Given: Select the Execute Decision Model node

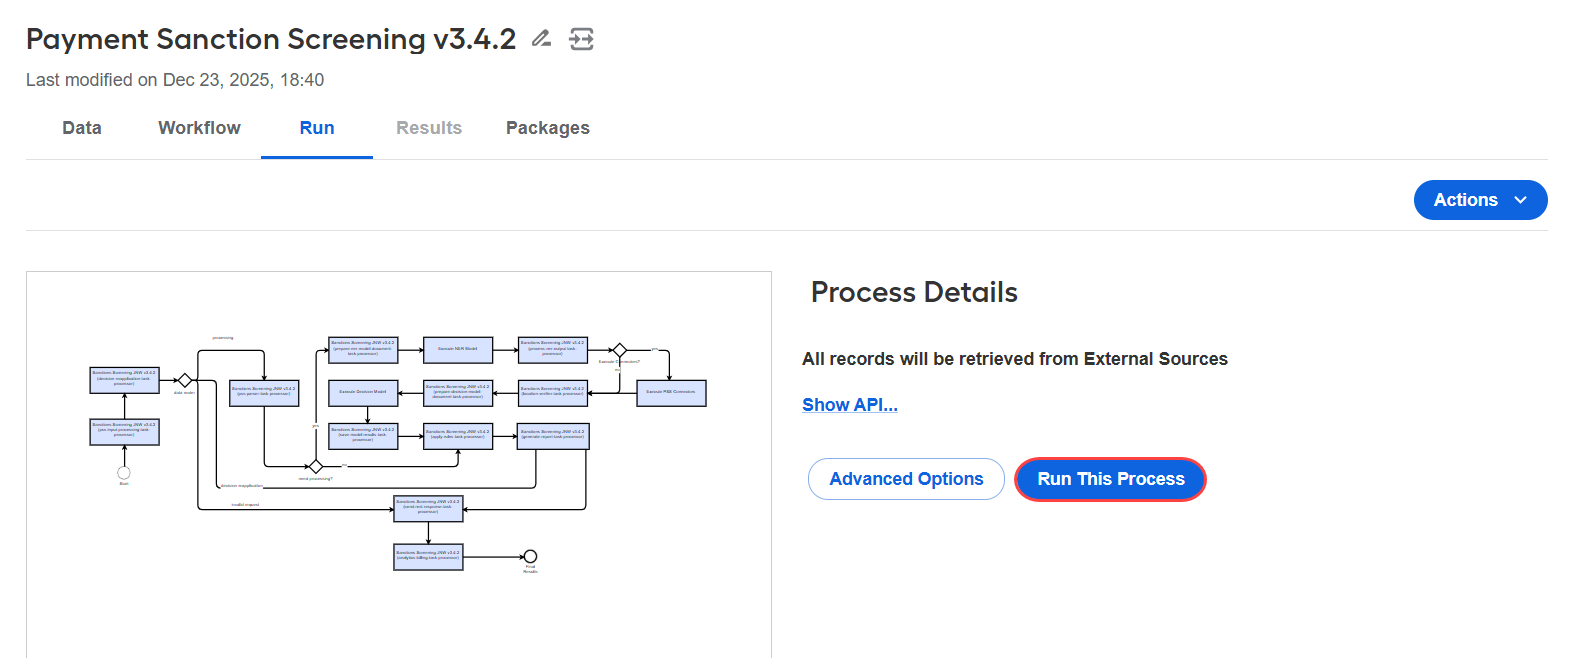Looking at the screenshot, I should [363, 392].
